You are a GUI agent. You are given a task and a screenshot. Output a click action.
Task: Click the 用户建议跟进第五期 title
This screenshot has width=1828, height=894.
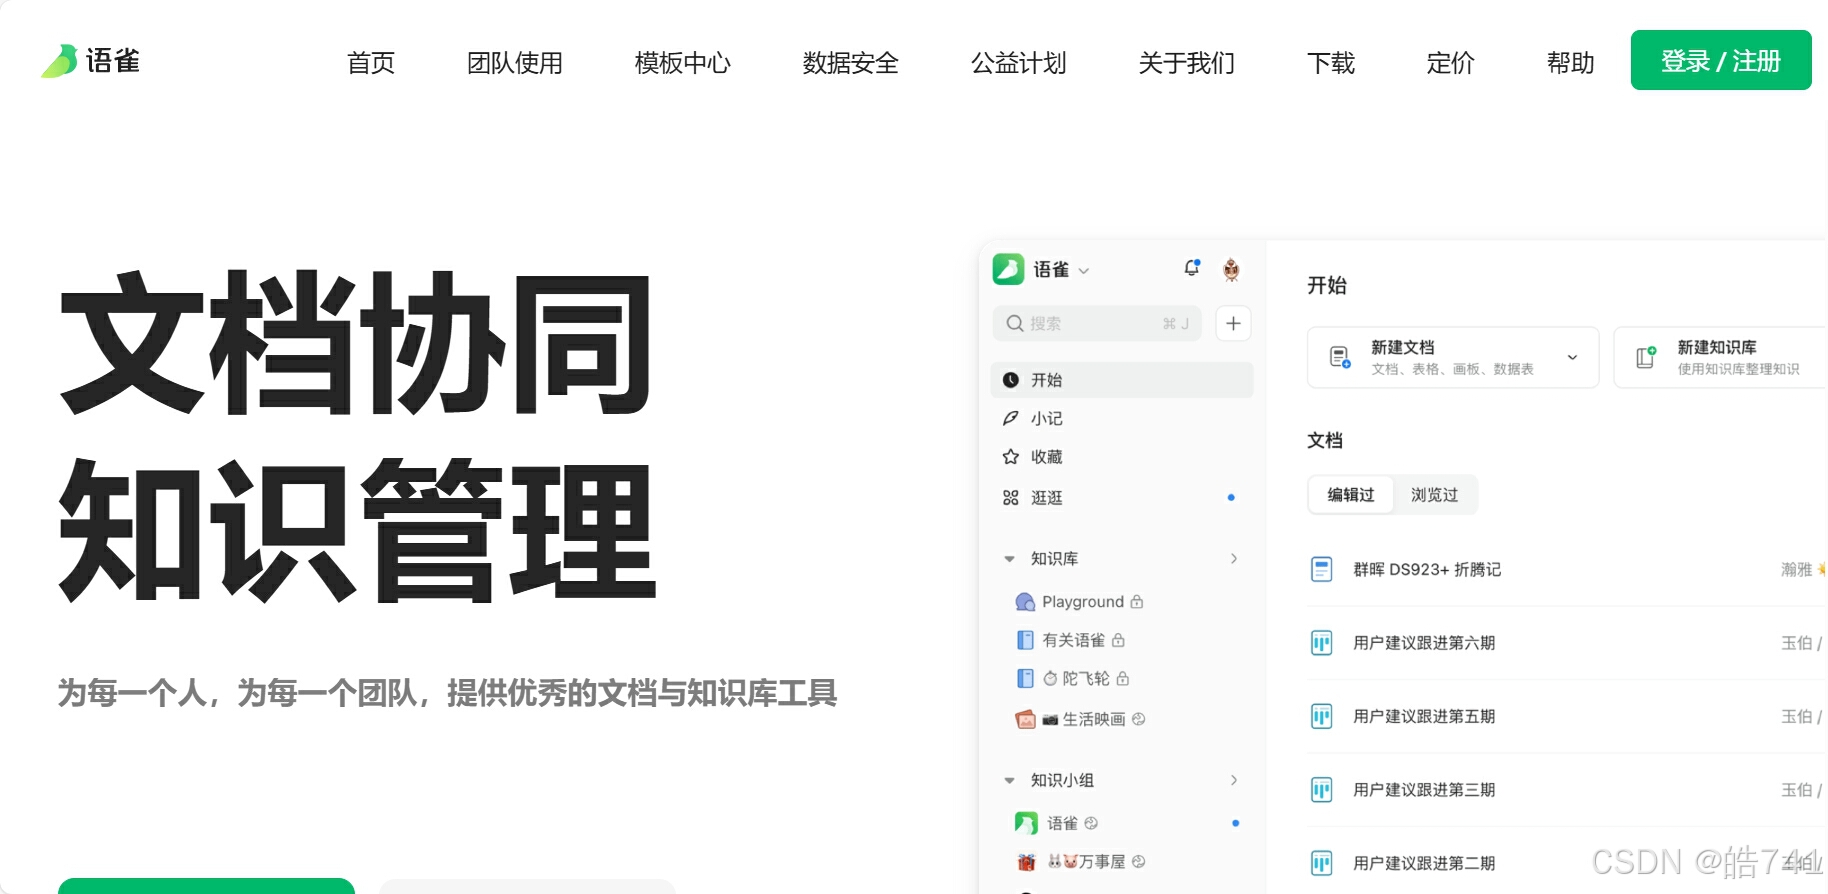(1424, 716)
